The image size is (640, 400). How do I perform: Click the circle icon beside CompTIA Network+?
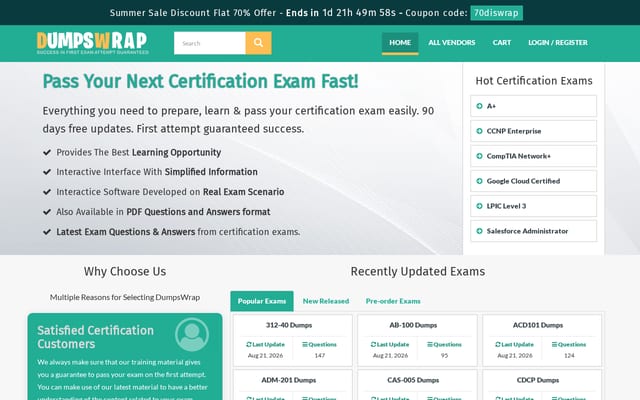pyautogui.click(x=479, y=156)
